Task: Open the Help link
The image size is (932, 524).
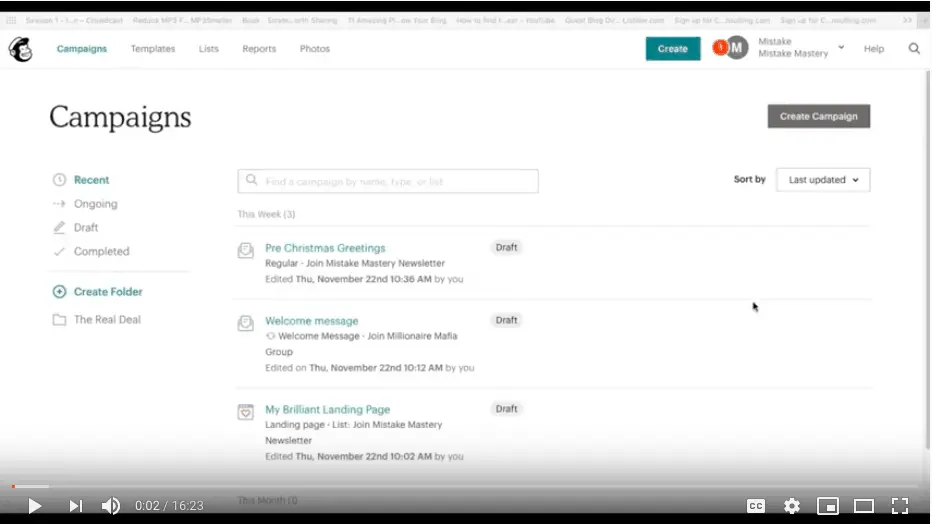Action: (874, 49)
